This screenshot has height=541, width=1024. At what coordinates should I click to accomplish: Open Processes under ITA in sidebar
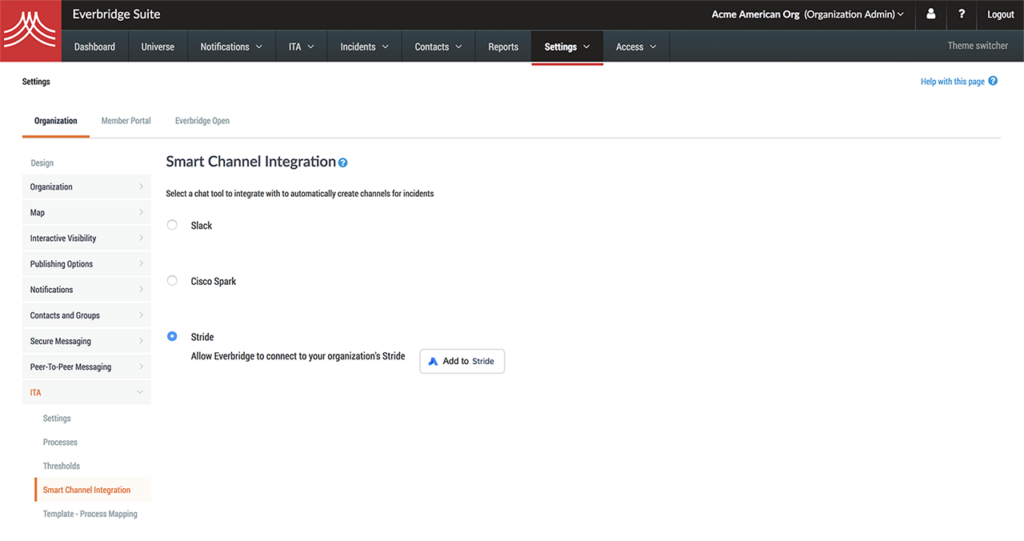pos(60,442)
